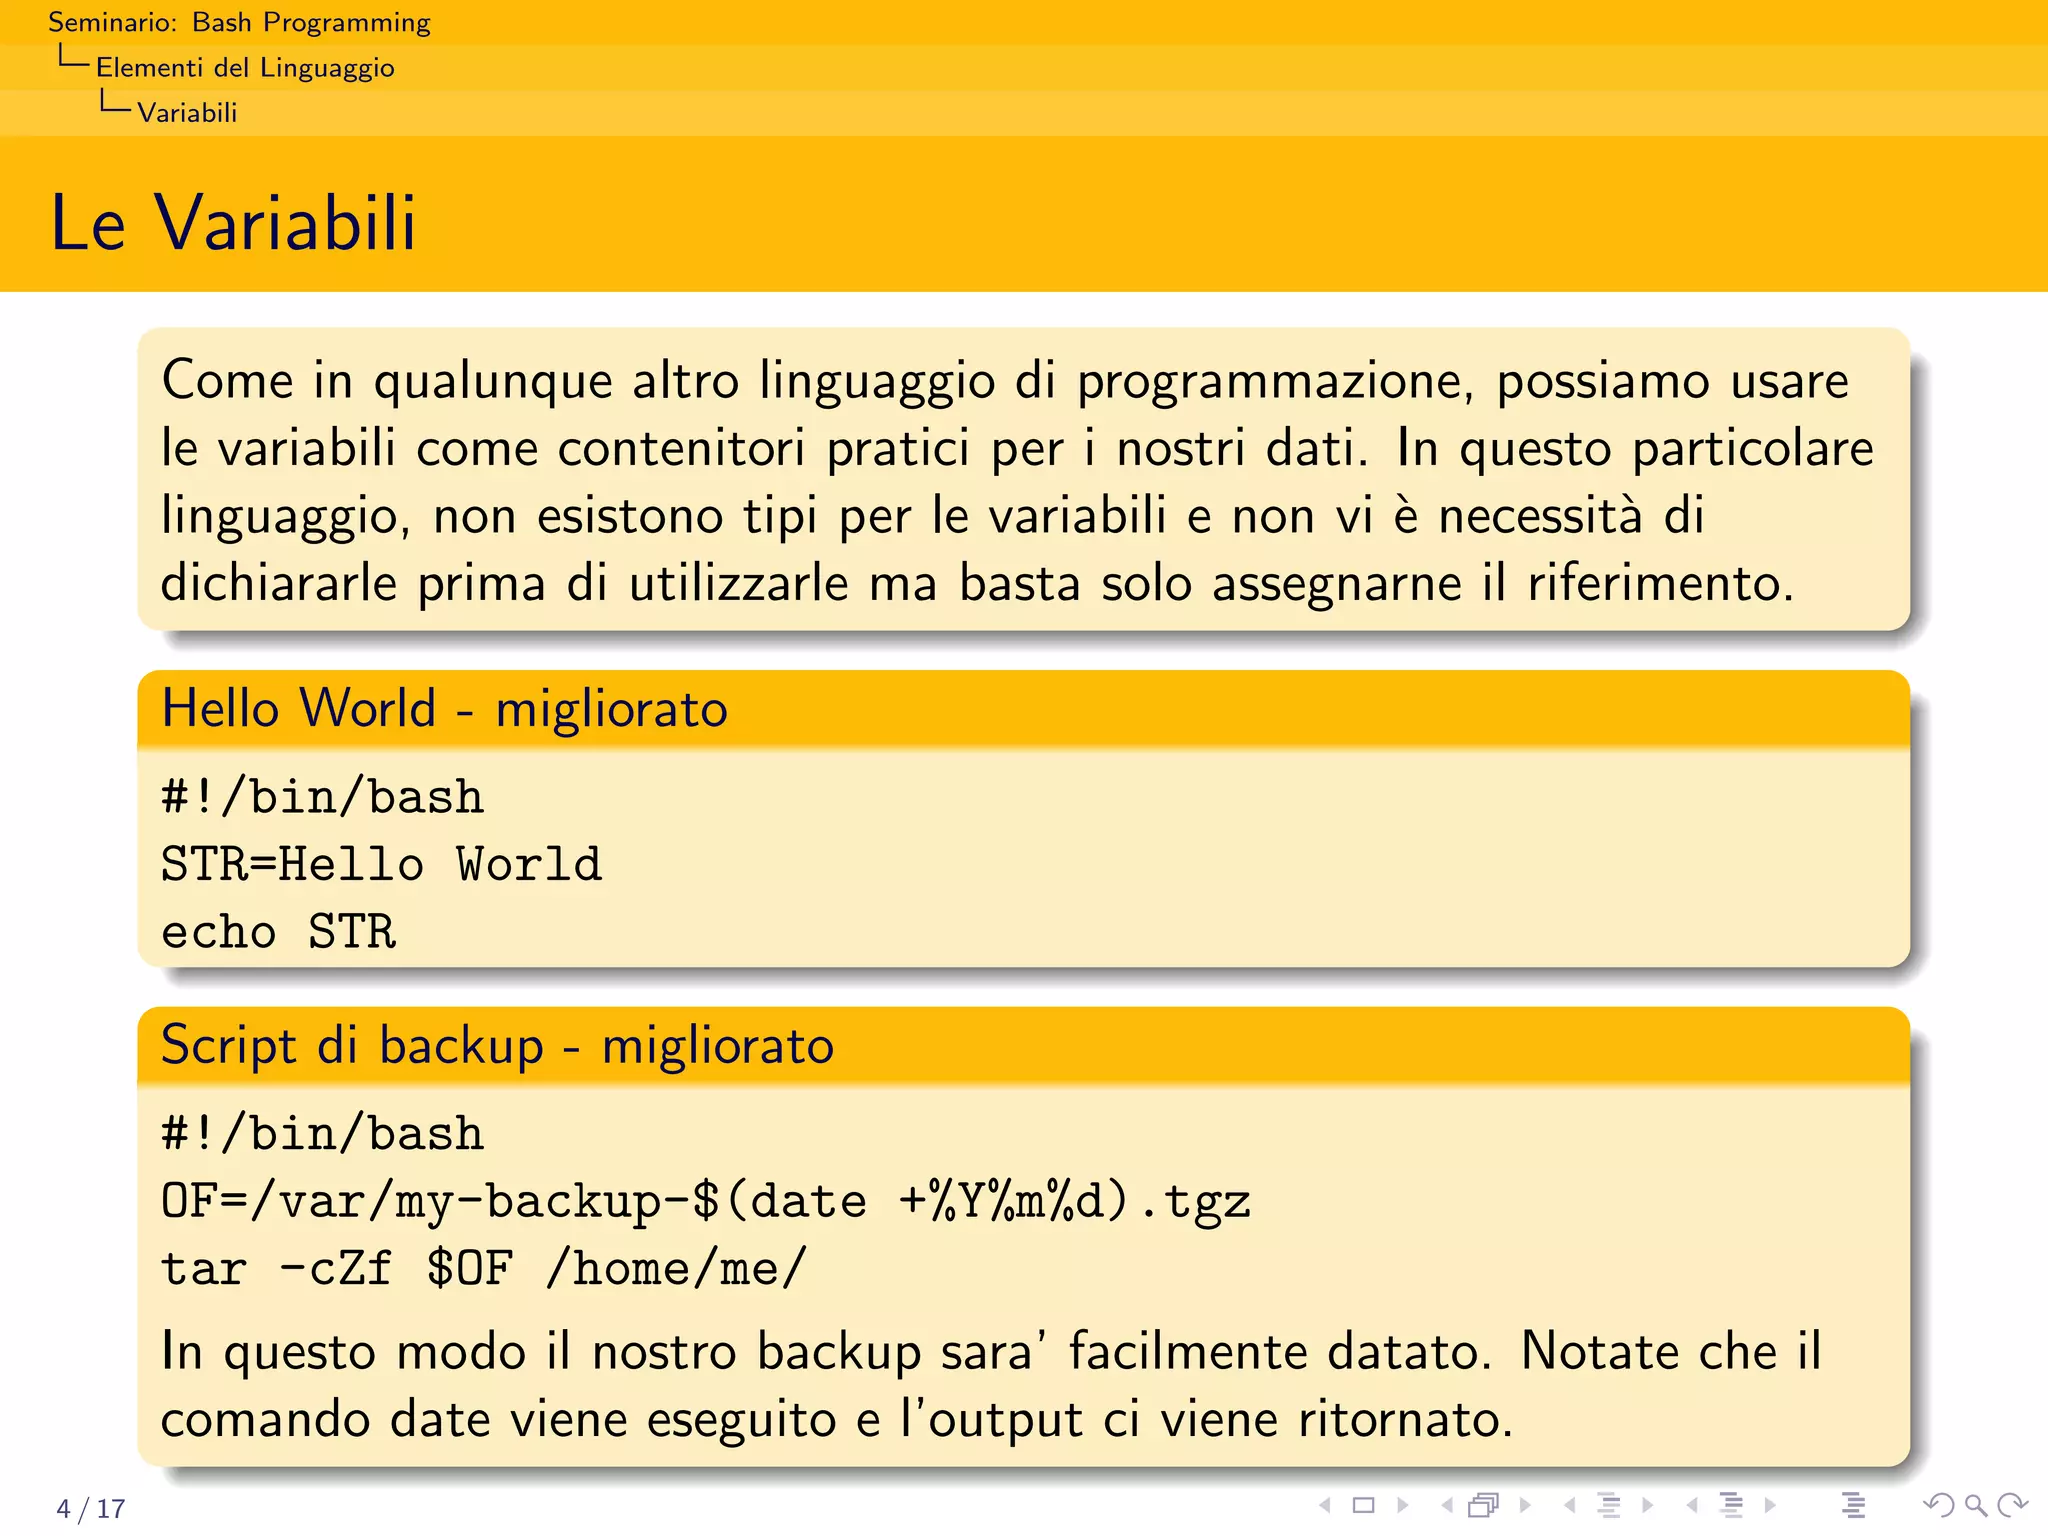The height and width of the screenshot is (1536, 2048).
Task: Click the Script di backup - migliorato heading
Action: tap(497, 1045)
